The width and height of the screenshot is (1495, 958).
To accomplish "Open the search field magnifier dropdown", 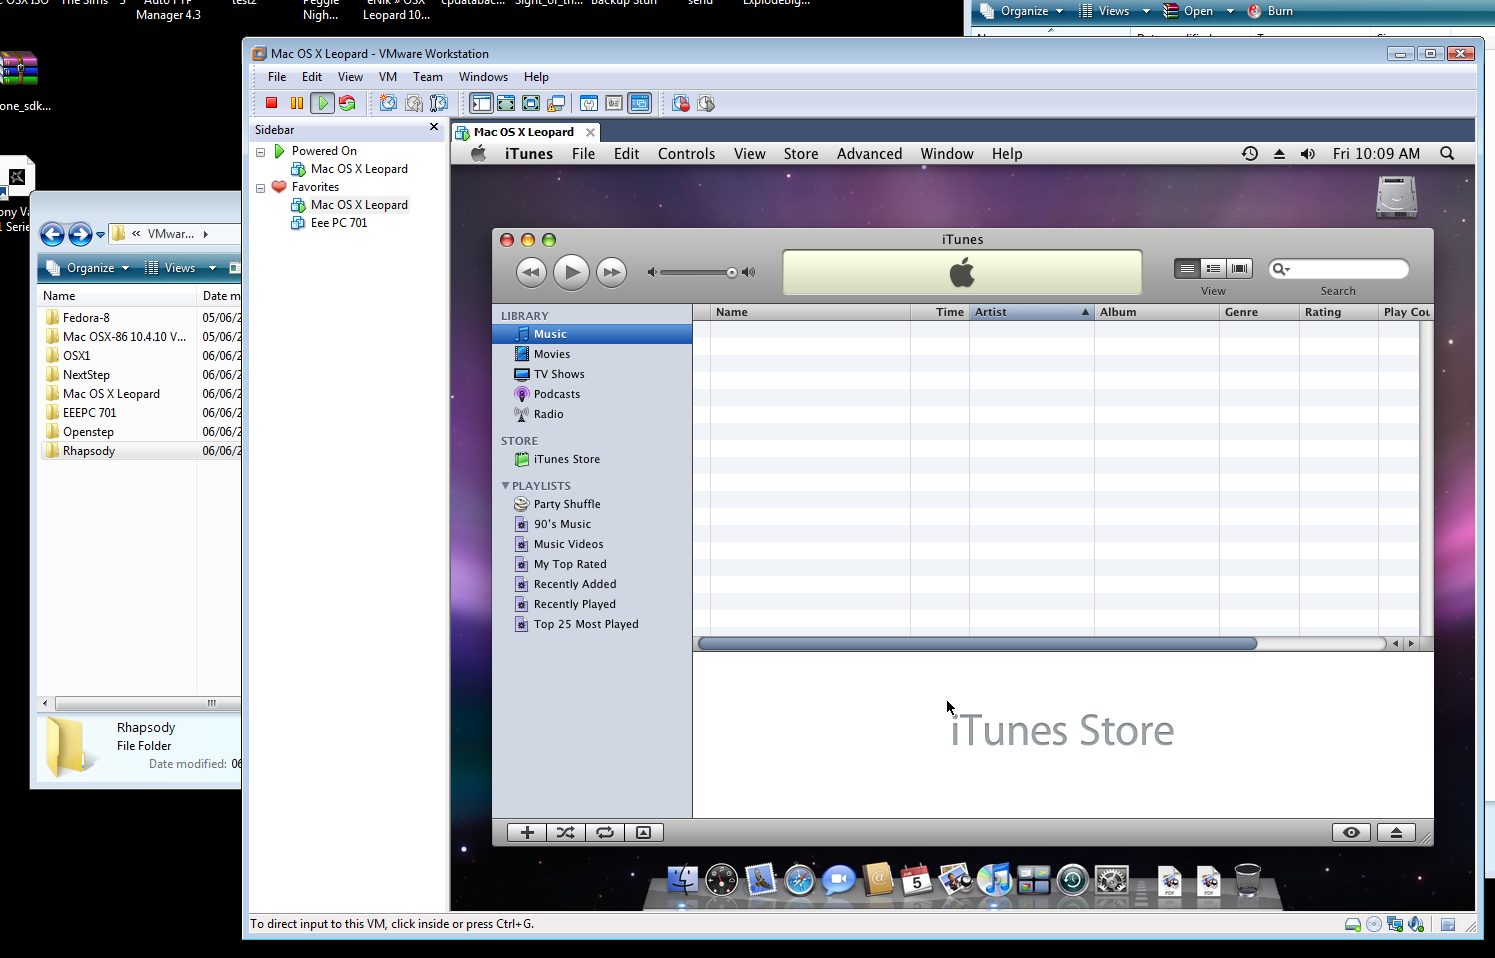I will point(1281,269).
